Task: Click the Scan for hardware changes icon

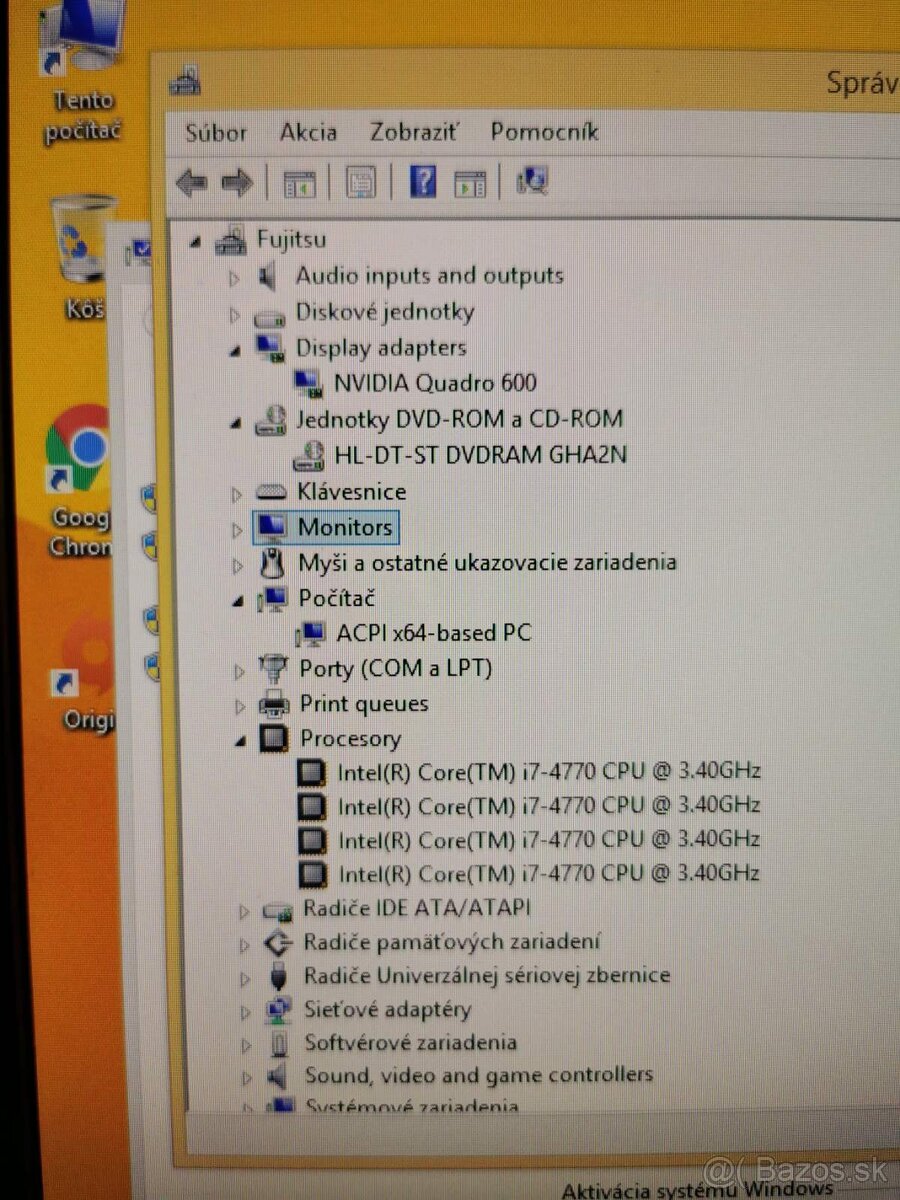Action: [x=531, y=182]
